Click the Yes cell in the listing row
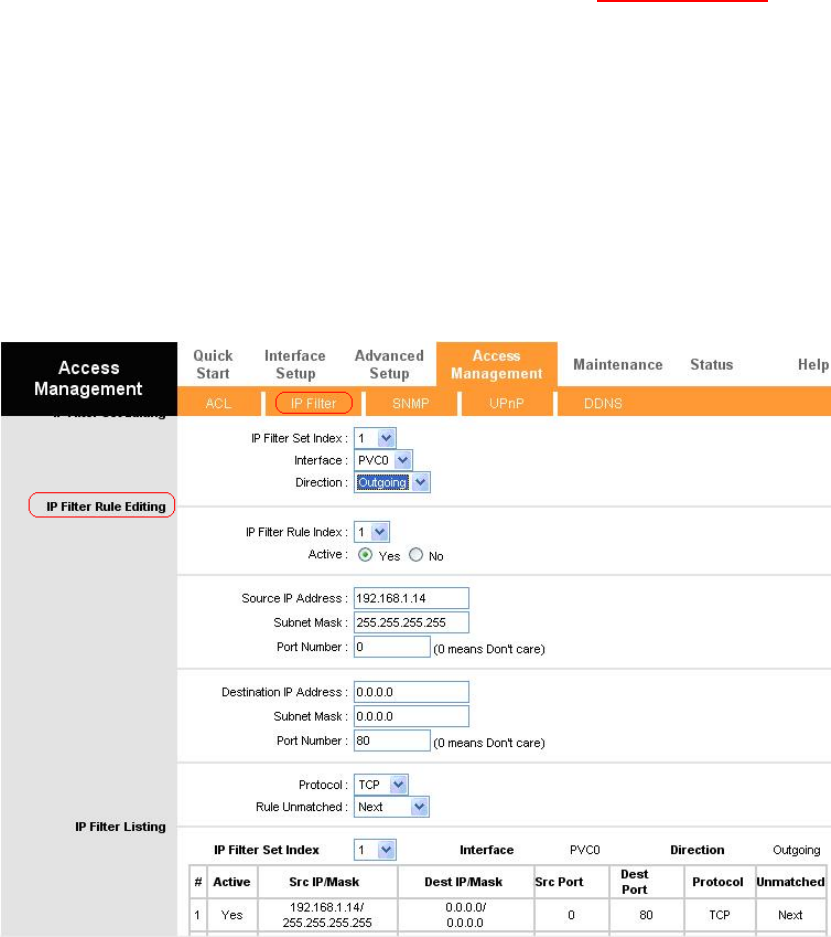The width and height of the screenshot is (831, 937). pos(232,915)
